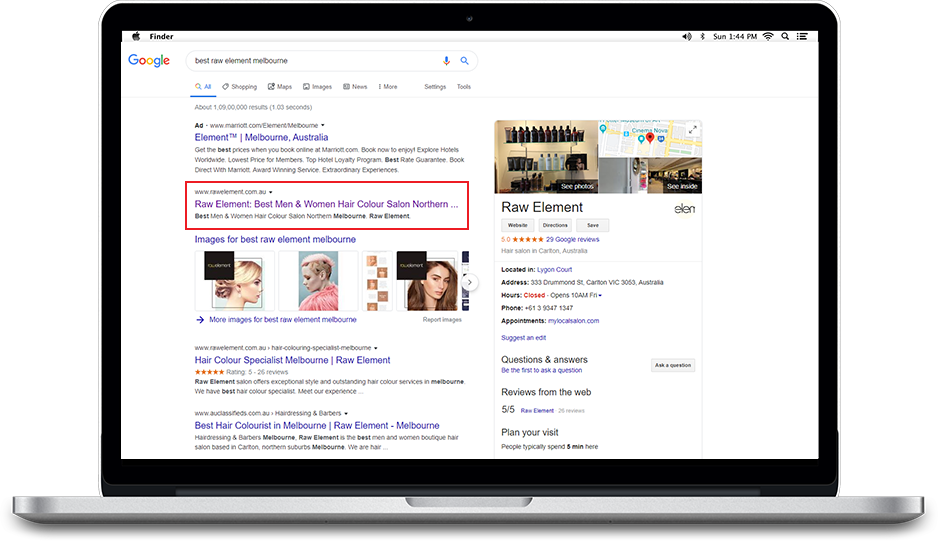Click the Google logo
The width and height of the screenshot is (938, 541).
click(149, 60)
